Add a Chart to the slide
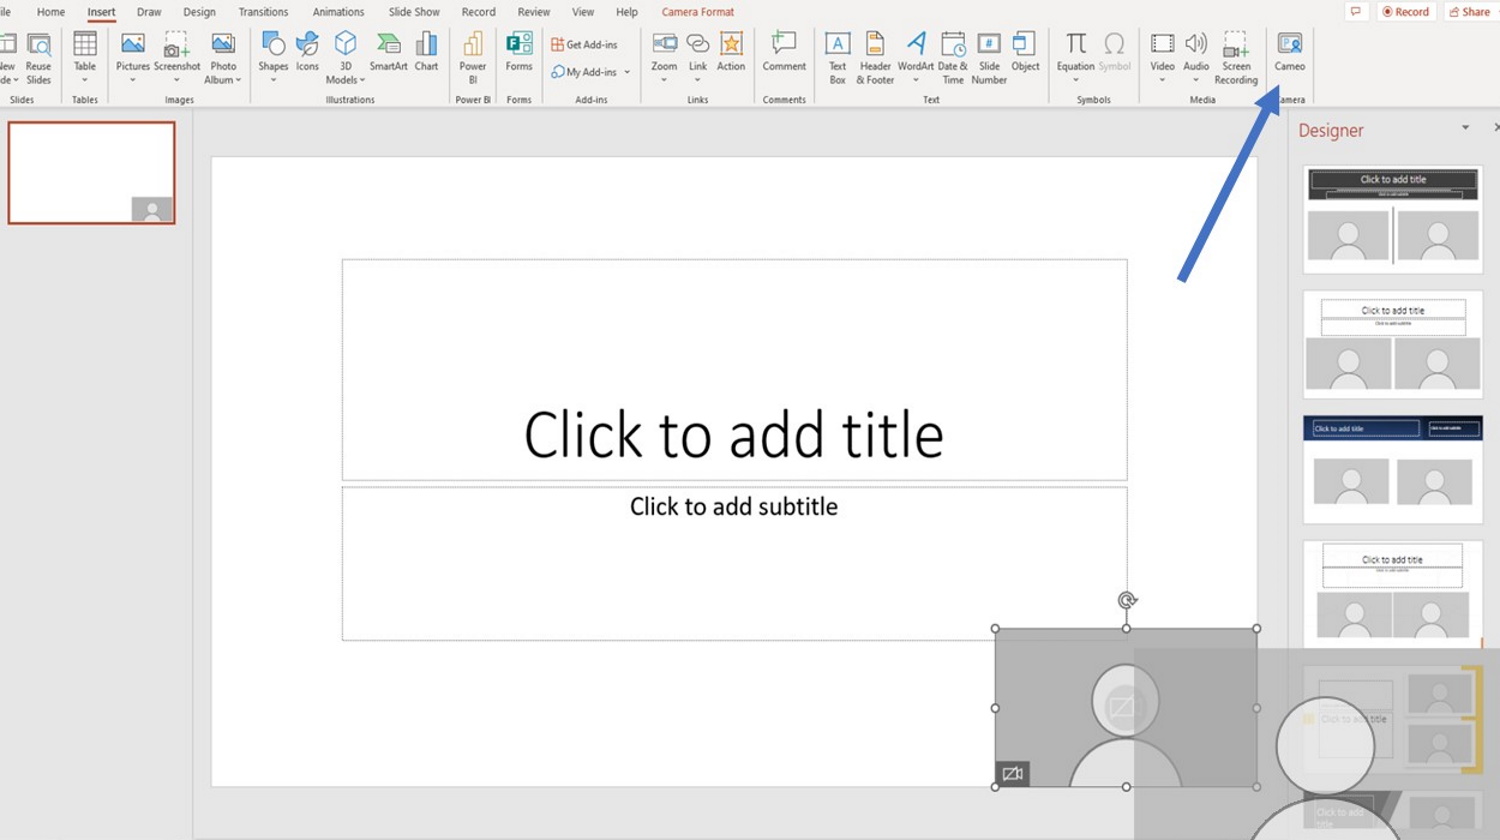 click(x=426, y=52)
